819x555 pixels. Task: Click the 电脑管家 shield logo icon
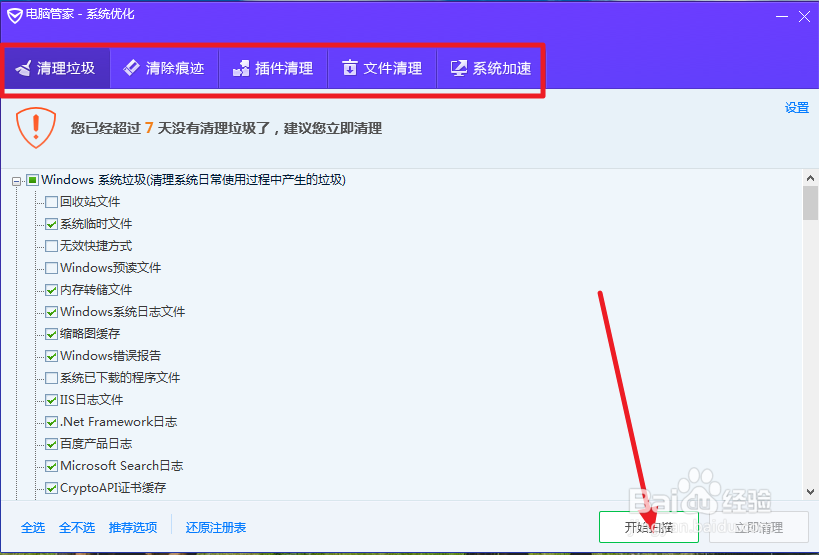point(15,16)
